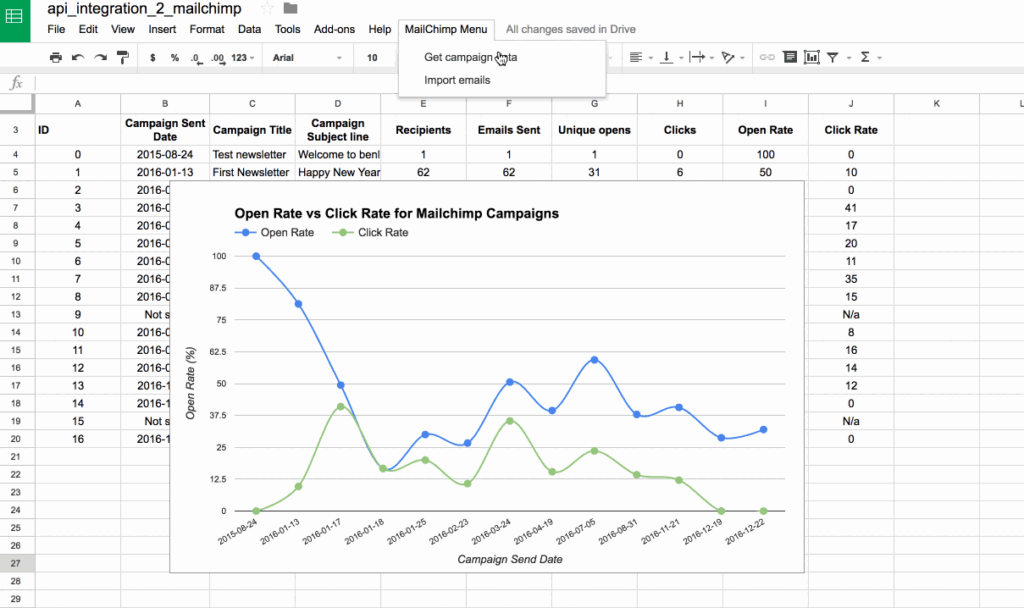Open the Google Sheets home icon
The height and width of the screenshot is (608, 1024).
pos(14,20)
